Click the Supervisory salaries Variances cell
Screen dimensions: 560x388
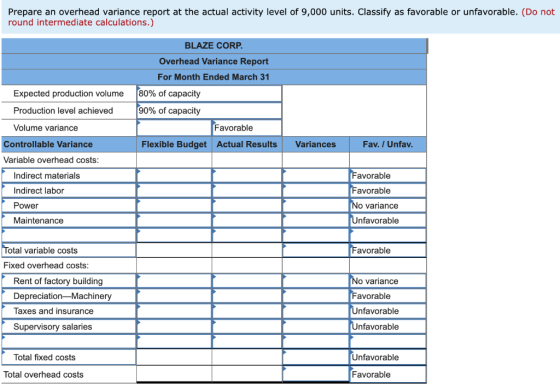(x=316, y=327)
